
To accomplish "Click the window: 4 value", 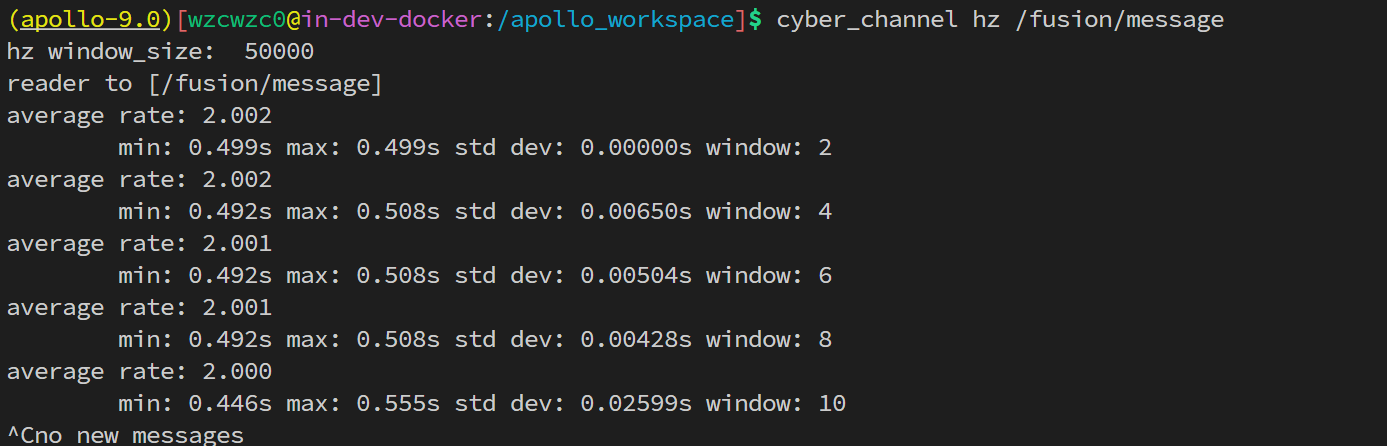I will coord(769,212).
